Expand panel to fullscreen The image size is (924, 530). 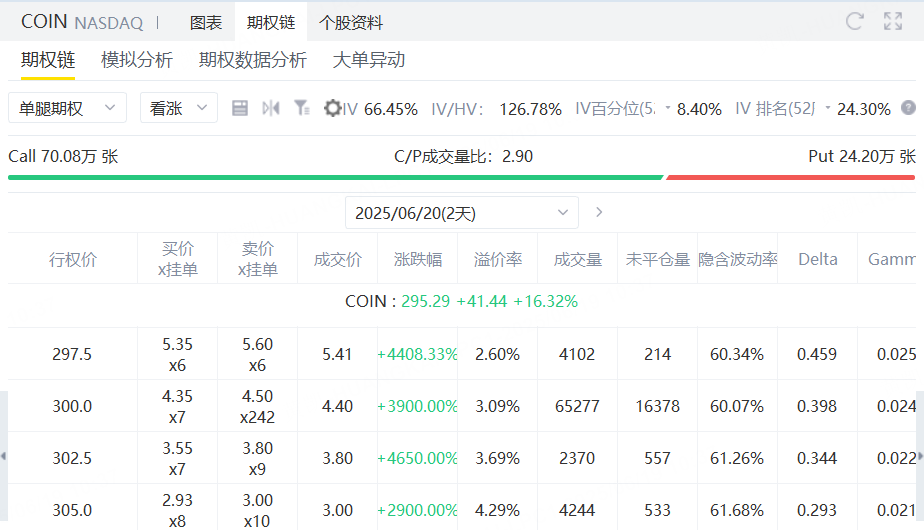pos(893,22)
